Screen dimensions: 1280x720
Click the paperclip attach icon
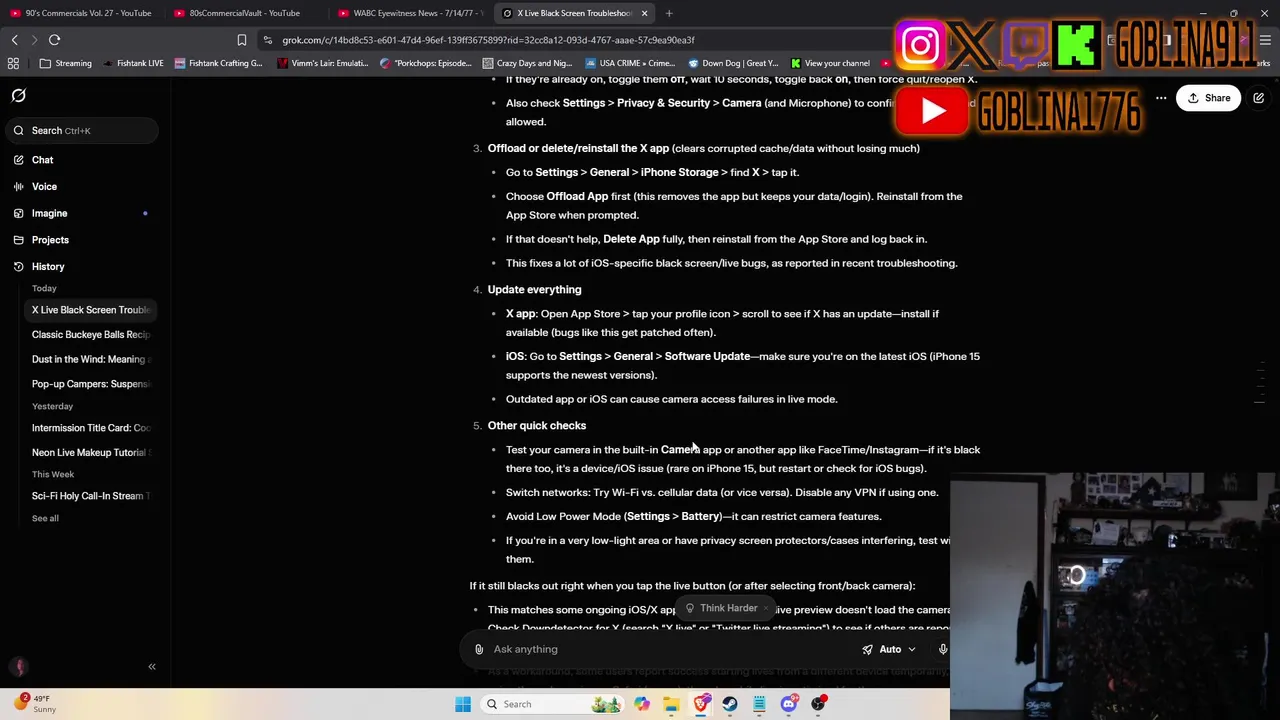coord(479,649)
